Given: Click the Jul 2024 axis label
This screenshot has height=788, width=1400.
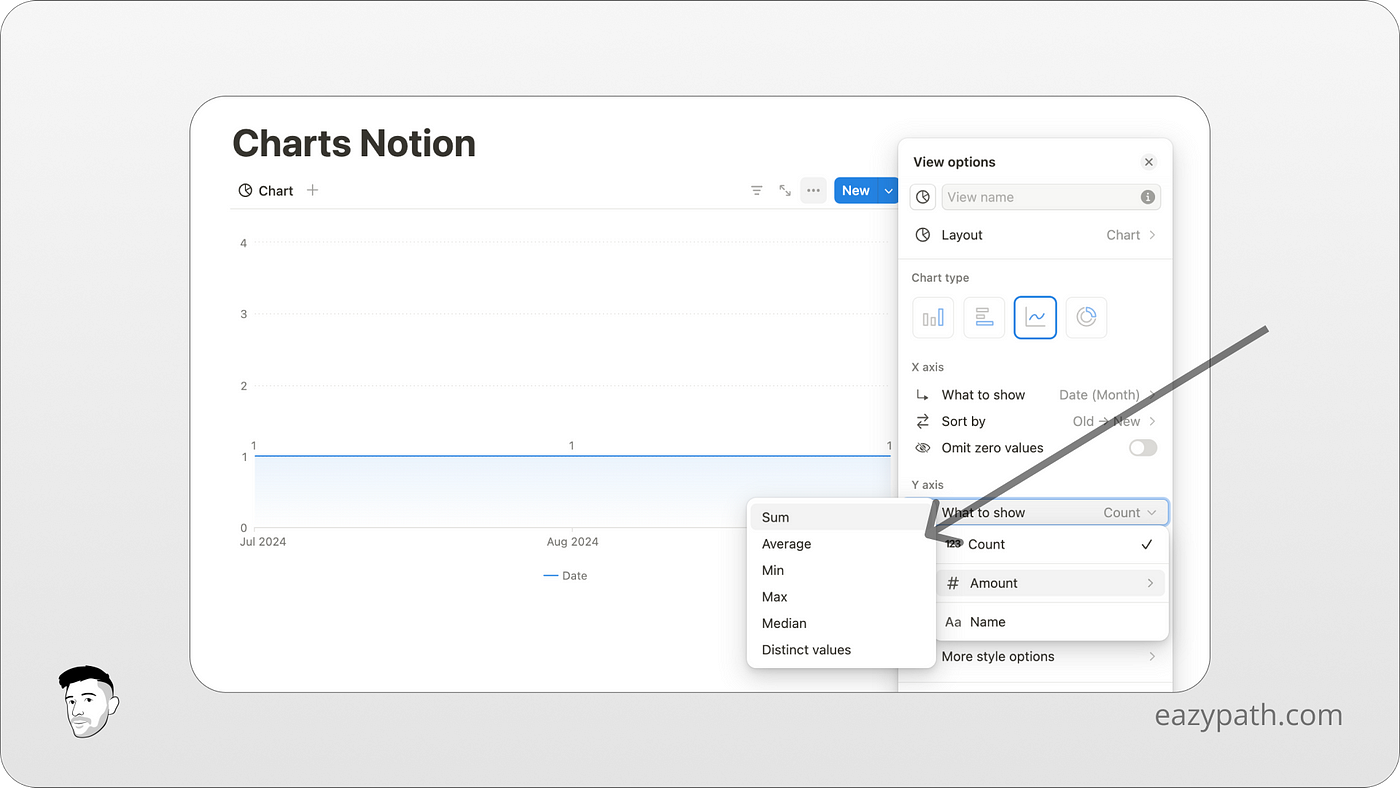Looking at the screenshot, I should pyautogui.click(x=263, y=542).
